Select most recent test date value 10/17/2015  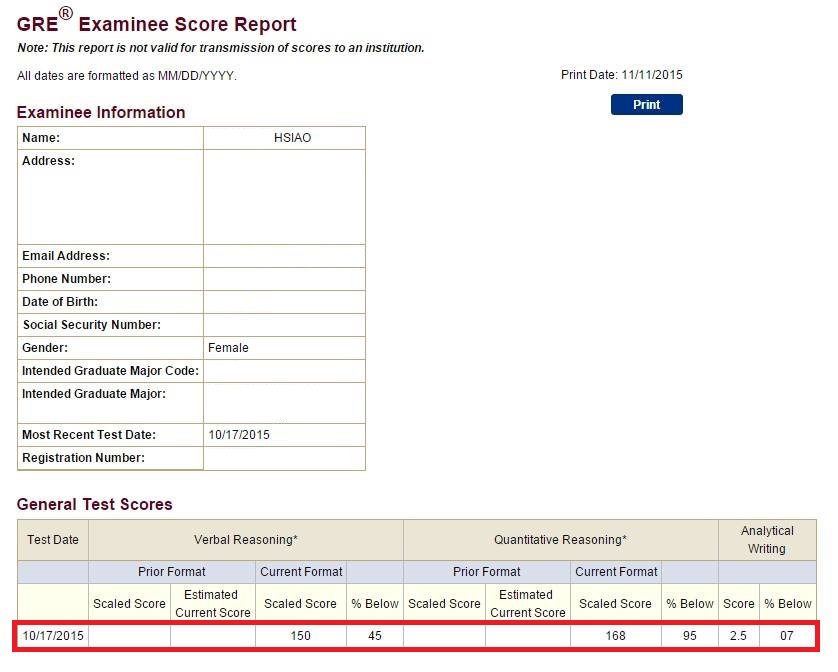pyautogui.click(x=239, y=435)
